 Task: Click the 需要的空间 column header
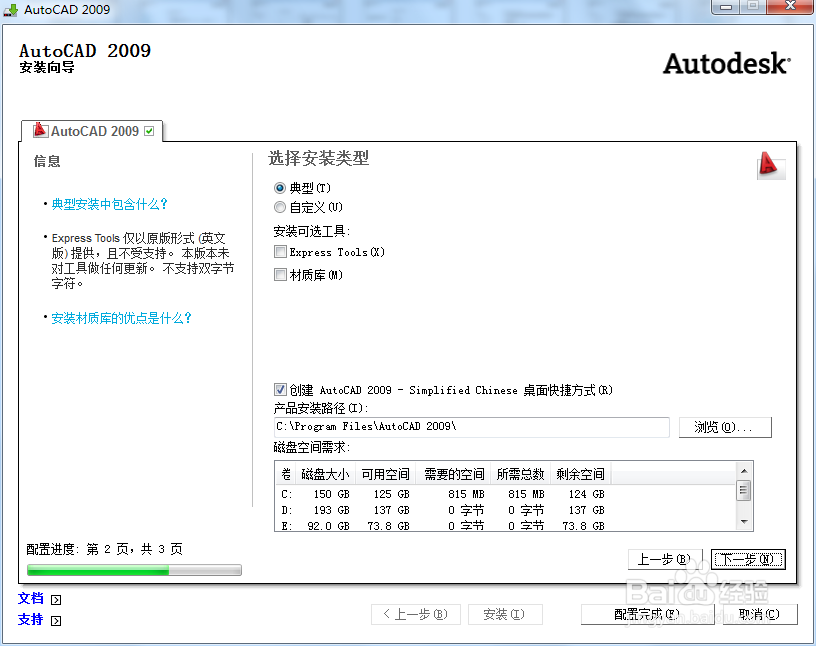point(454,474)
